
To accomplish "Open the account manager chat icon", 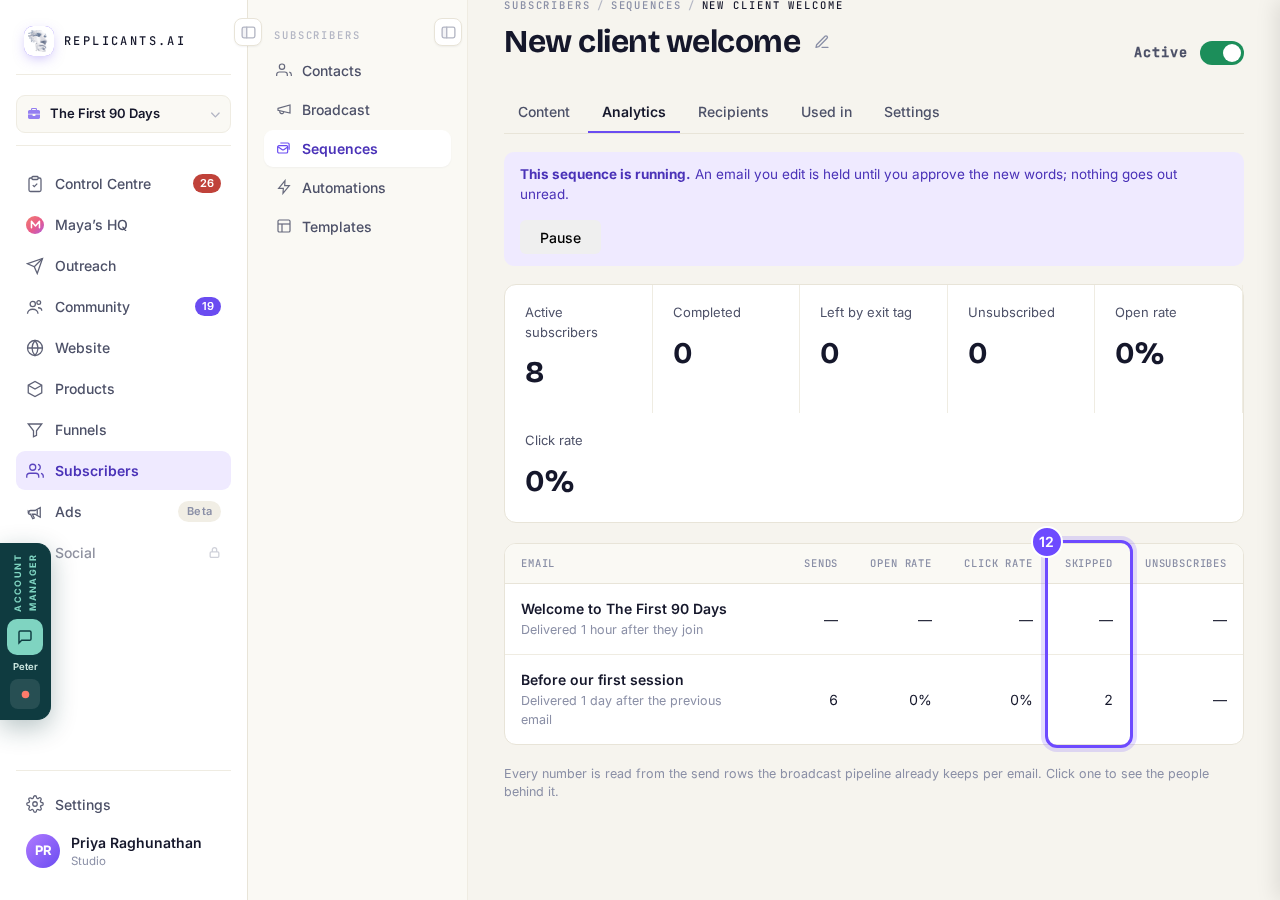I will (x=25, y=637).
